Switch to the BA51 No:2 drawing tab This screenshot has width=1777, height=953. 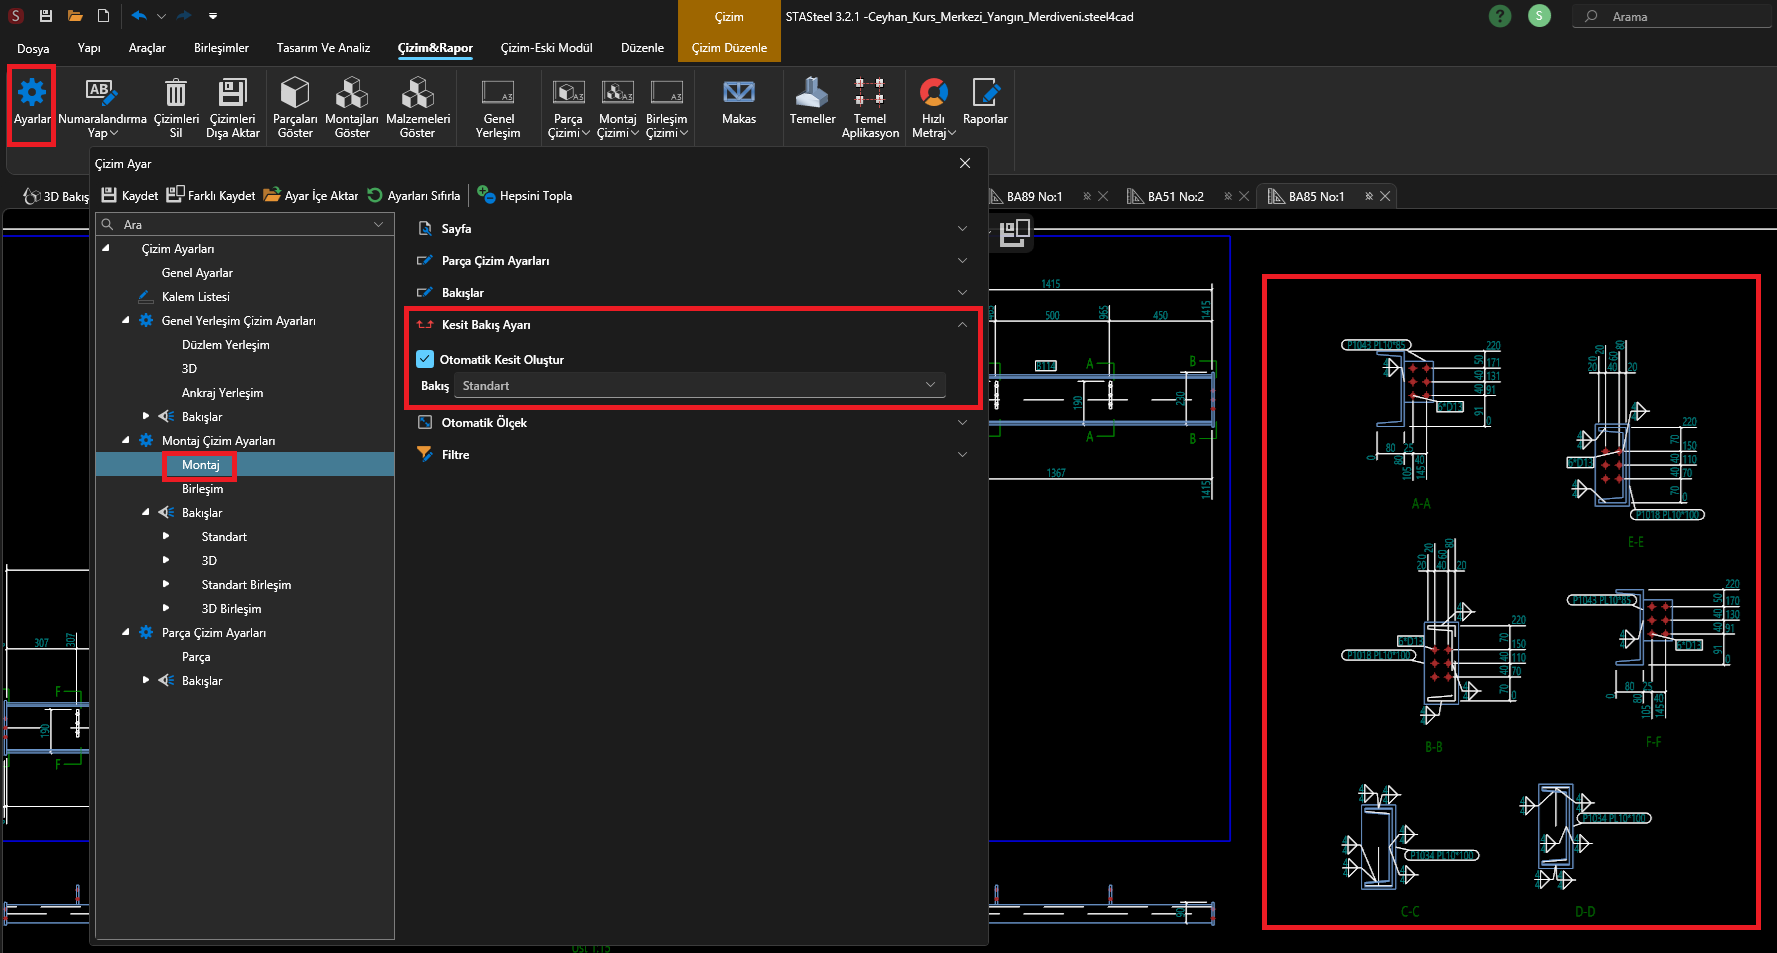tap(1175, 197)
